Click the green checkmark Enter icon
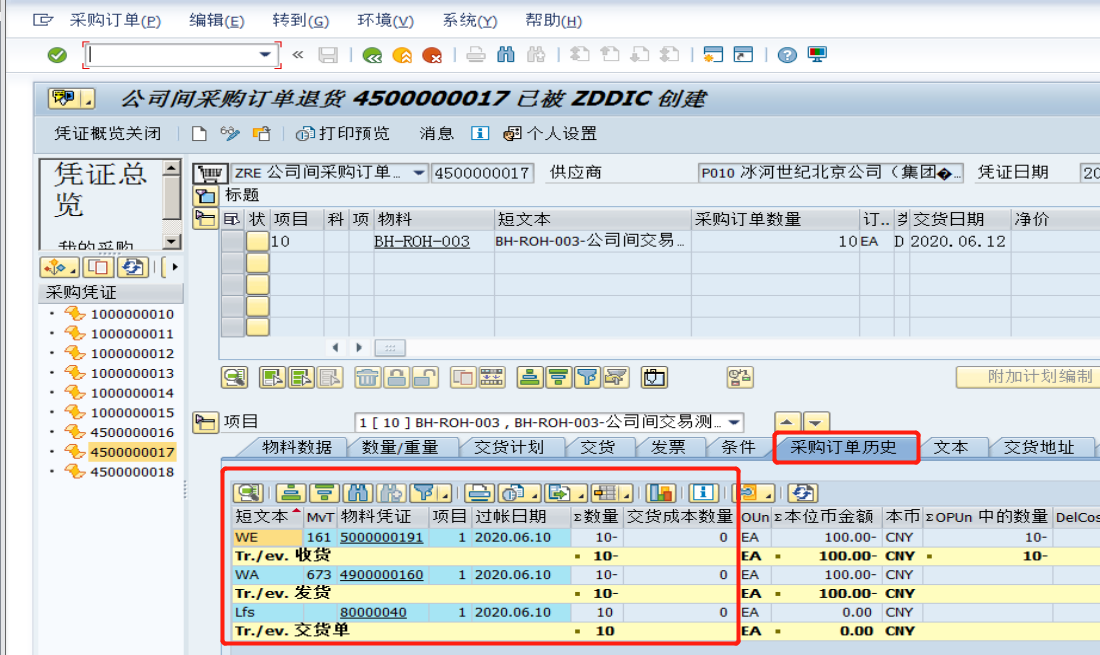The width and height of the screenshot is (1100, 655). 58,55
